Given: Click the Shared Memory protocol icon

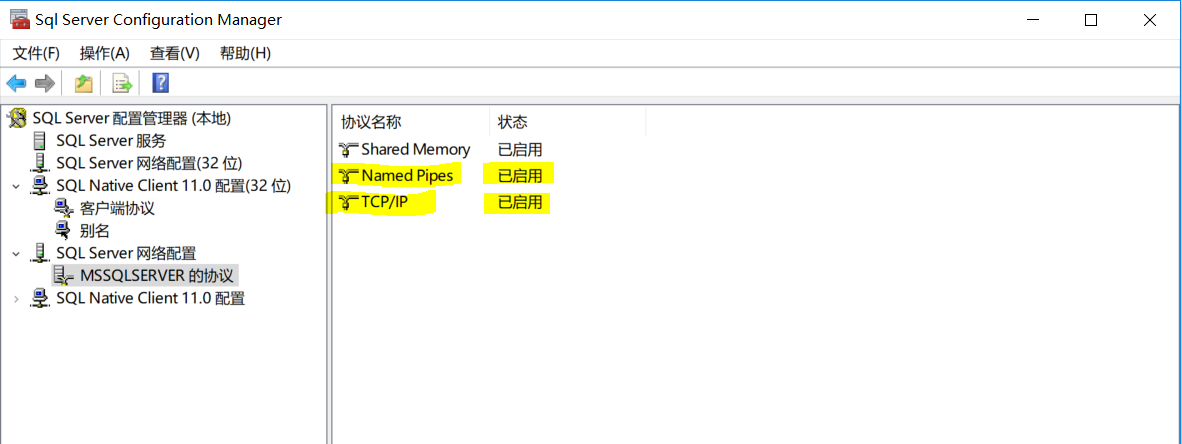Looking at the screenshot, I should pyautogui.click(x=349, y=149).
